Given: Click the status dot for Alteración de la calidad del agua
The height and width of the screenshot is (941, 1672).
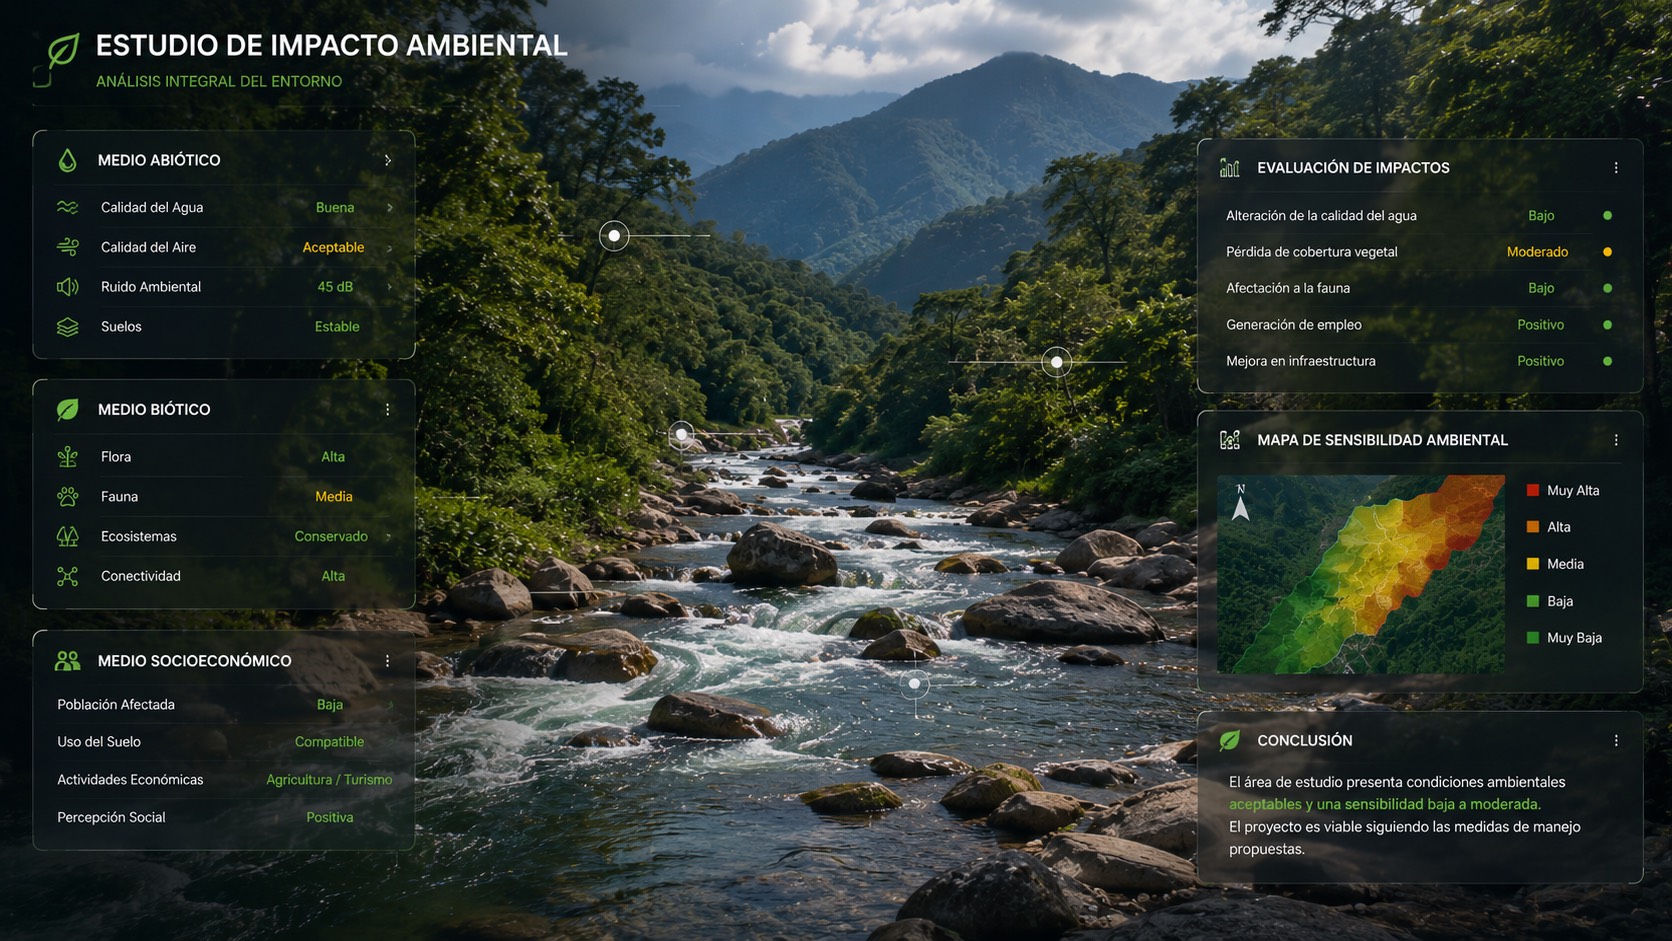Looking at the screenshot, I should (x=1607, y=216).
